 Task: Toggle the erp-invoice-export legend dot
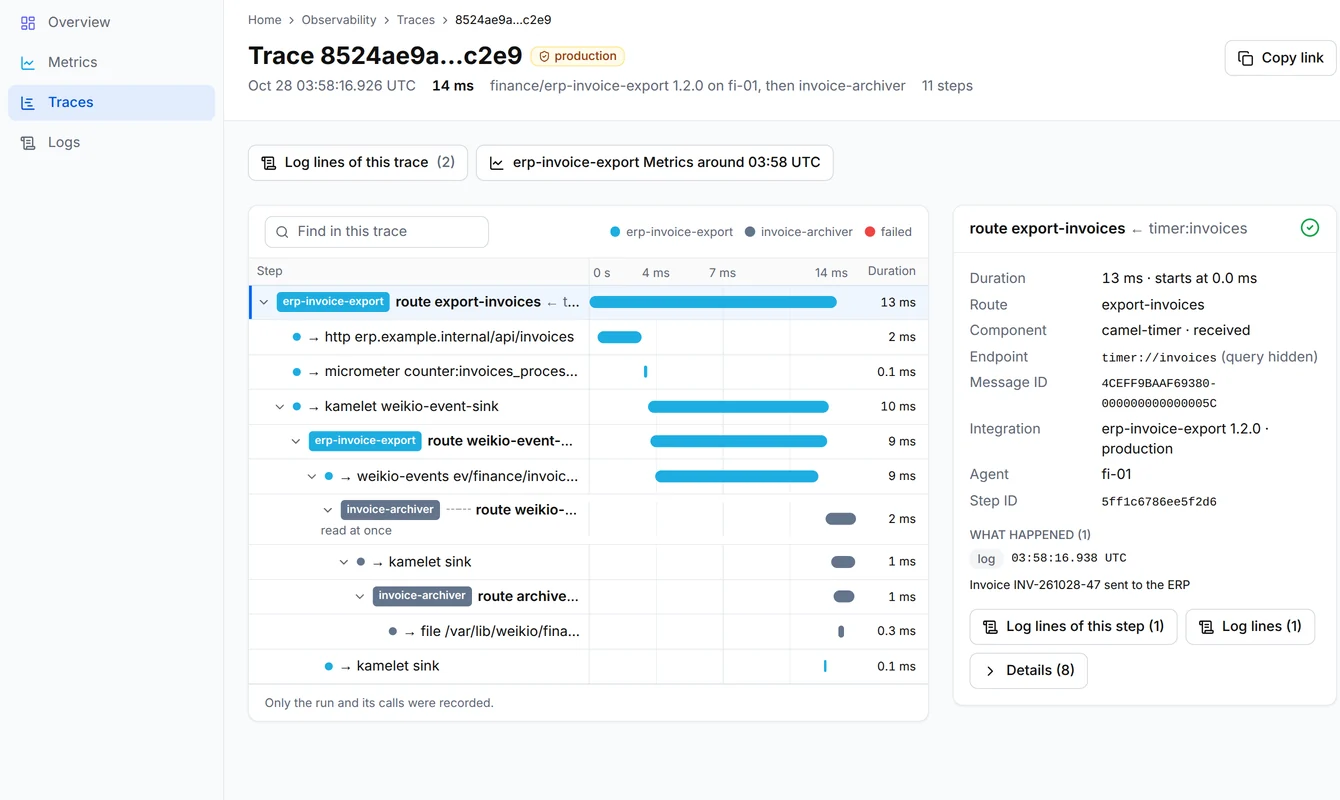click(615, 232)
